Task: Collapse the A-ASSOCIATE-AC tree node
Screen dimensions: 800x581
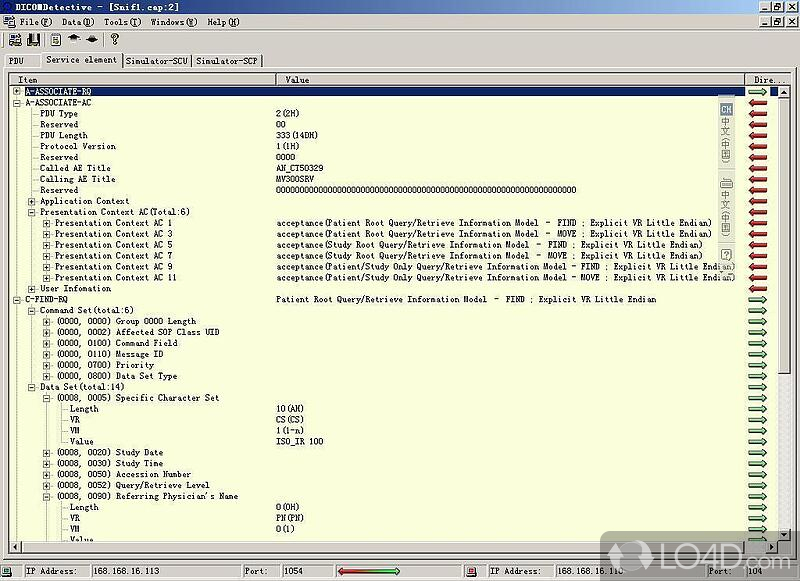Action: (x=17, y=102)
